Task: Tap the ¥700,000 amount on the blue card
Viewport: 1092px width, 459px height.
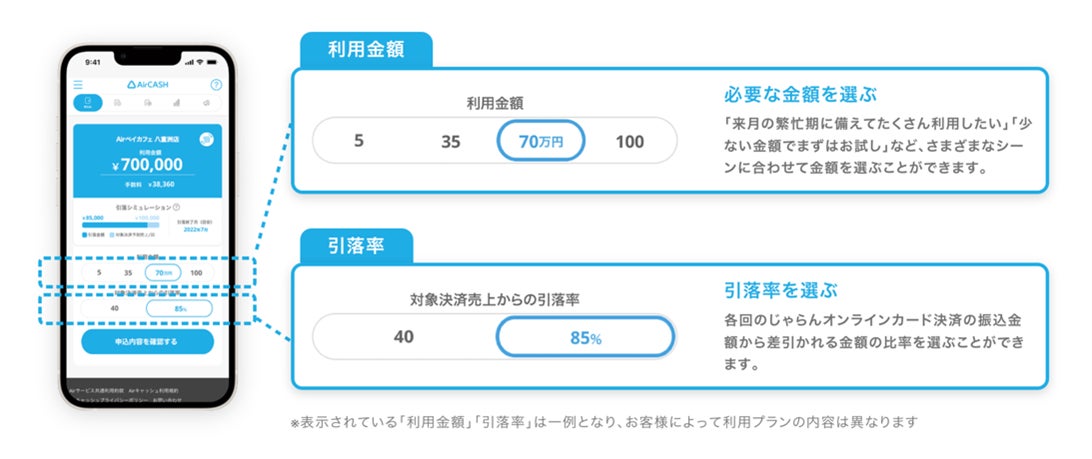Action: [147, 165]
